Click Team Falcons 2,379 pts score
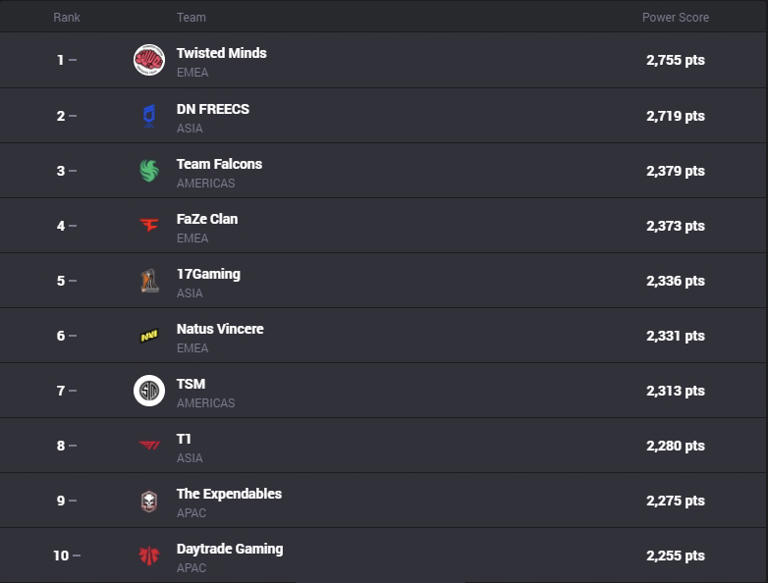This screenshot has height=583, width=768. pyautogui.click(x=675, y=171)
